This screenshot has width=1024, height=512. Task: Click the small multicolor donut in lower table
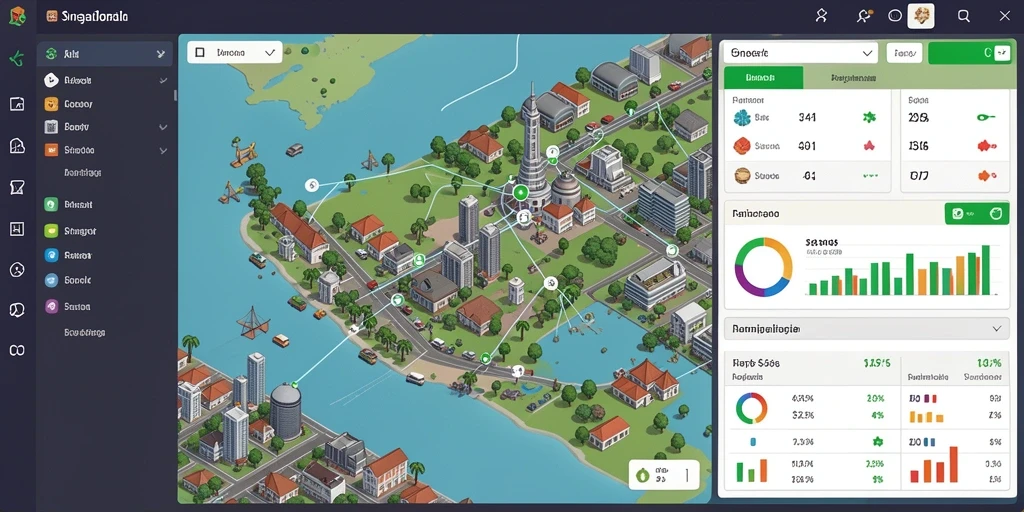pos(752,409)
